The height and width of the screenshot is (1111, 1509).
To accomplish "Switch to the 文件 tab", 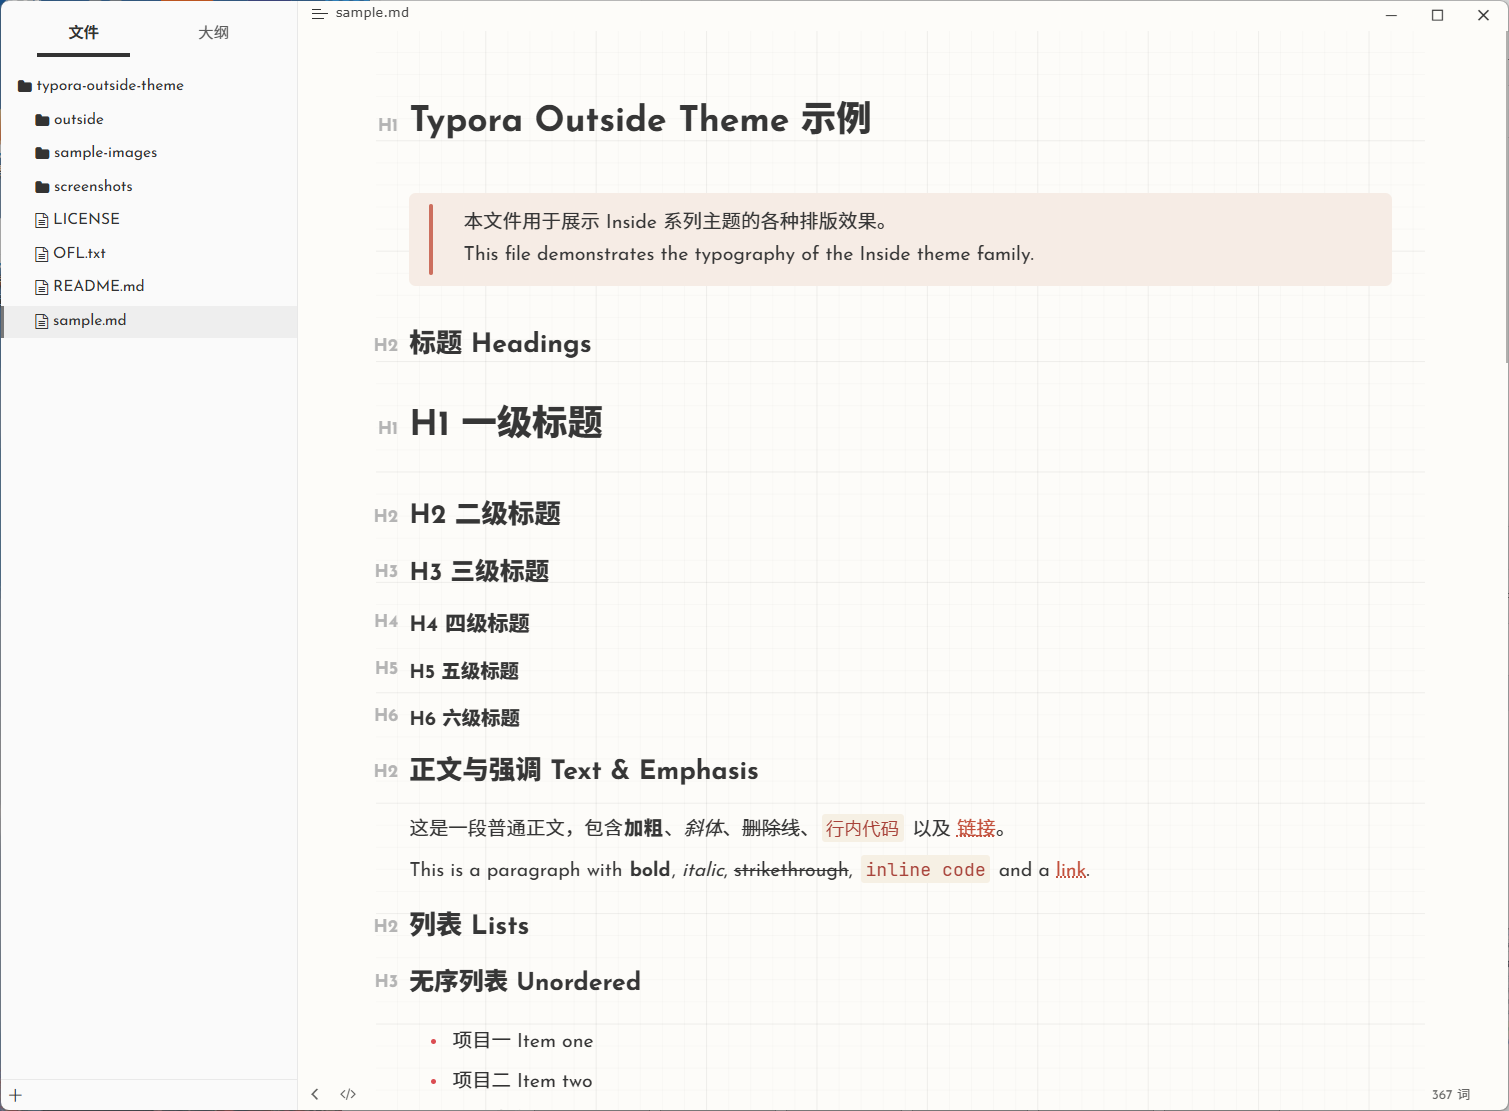I will [x=84, y=33].
